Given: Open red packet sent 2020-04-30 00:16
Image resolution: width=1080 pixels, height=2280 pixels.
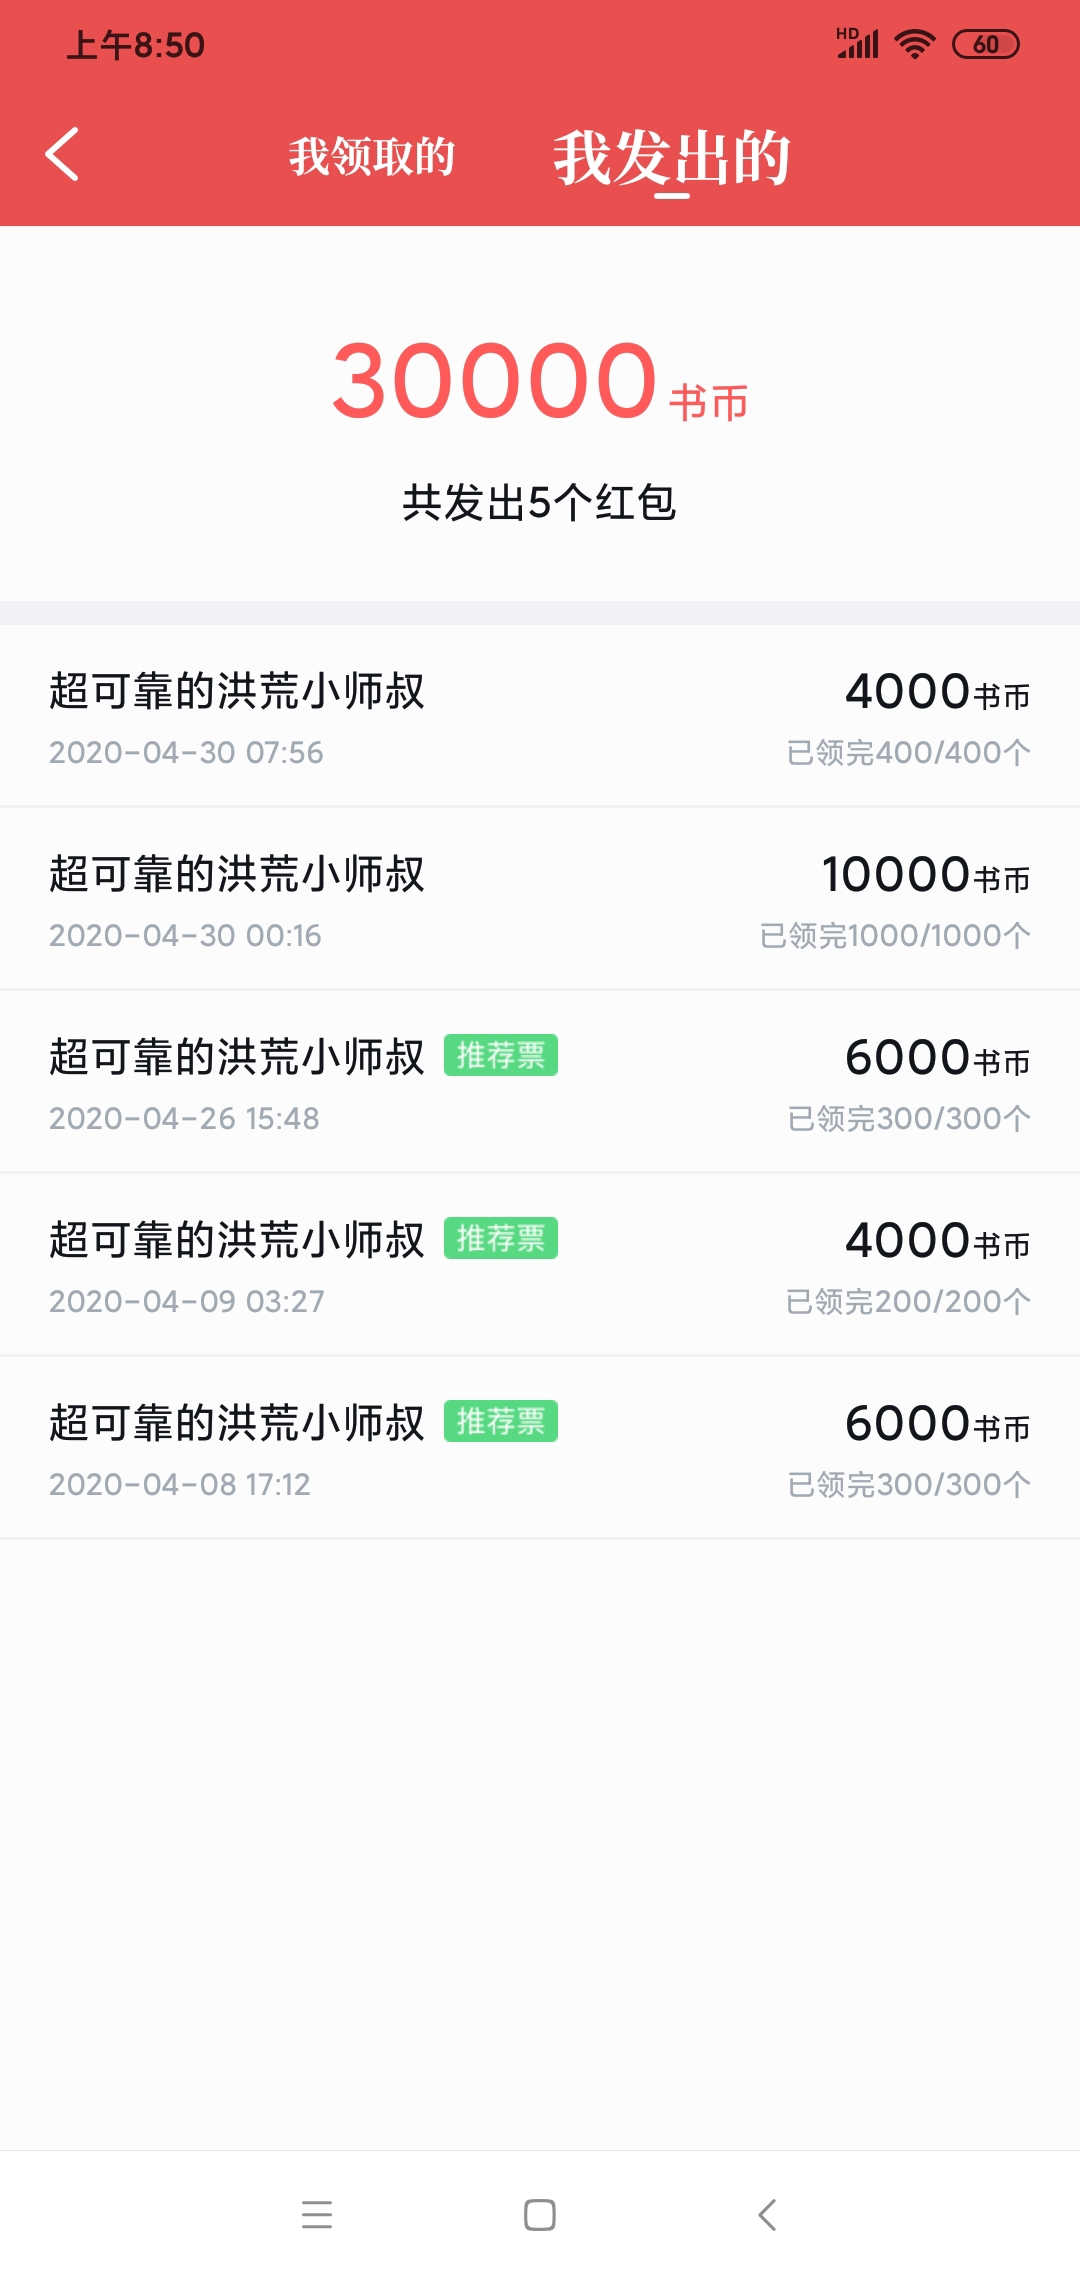Looking at the screenshot, I should pos(540,900).
